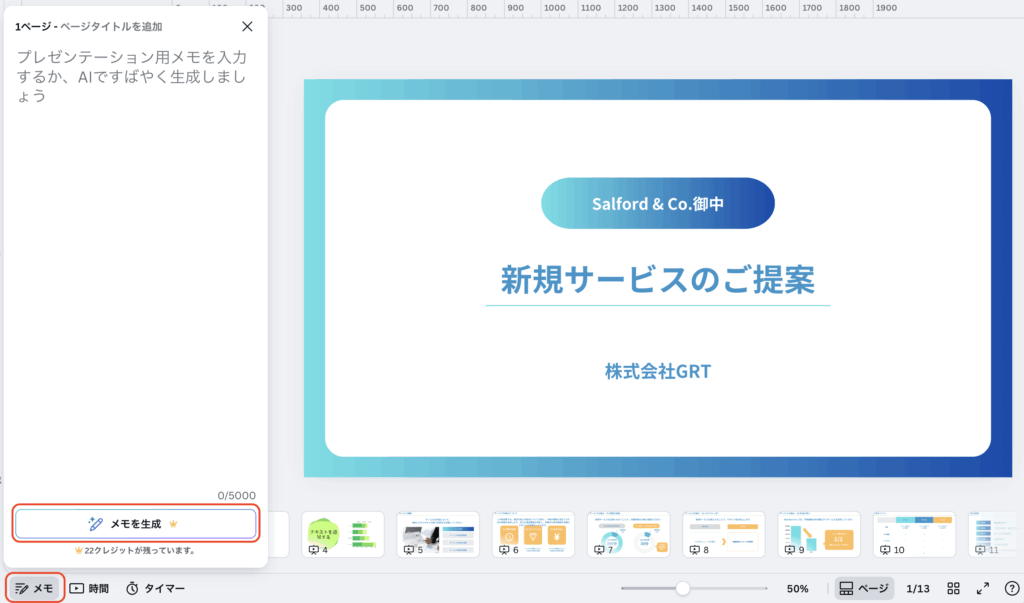Toggle the ページ thumbnail strip button

(864, 588)
